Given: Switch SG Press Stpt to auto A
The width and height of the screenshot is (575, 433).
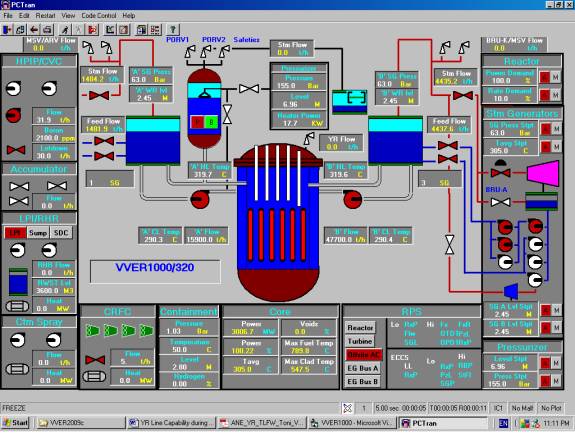Looking at the screenshot, I should point(546,129).
